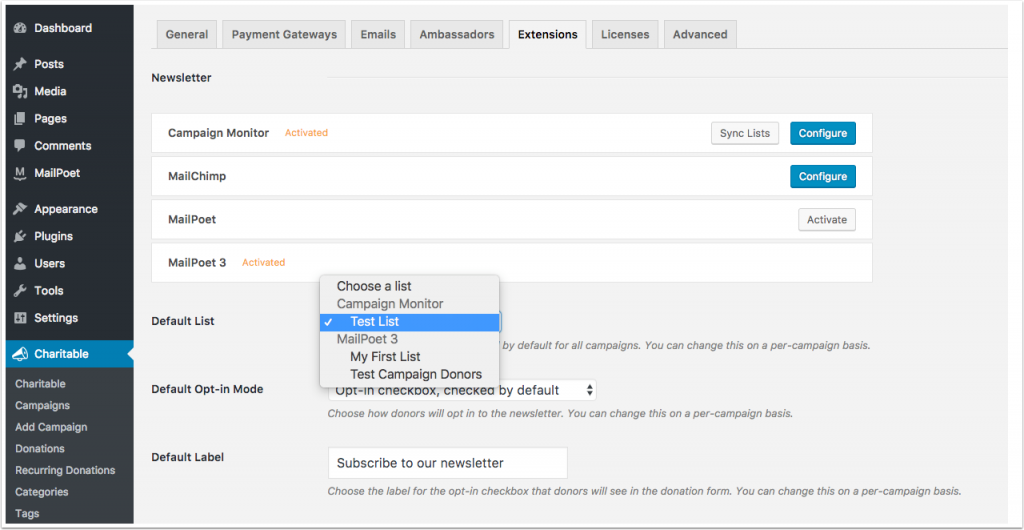Viewport: 1024px width, 530px height.
Task: Open the Default Opt-in Mode dropdown
Action: pyautogui.click(x=462, y=390)
